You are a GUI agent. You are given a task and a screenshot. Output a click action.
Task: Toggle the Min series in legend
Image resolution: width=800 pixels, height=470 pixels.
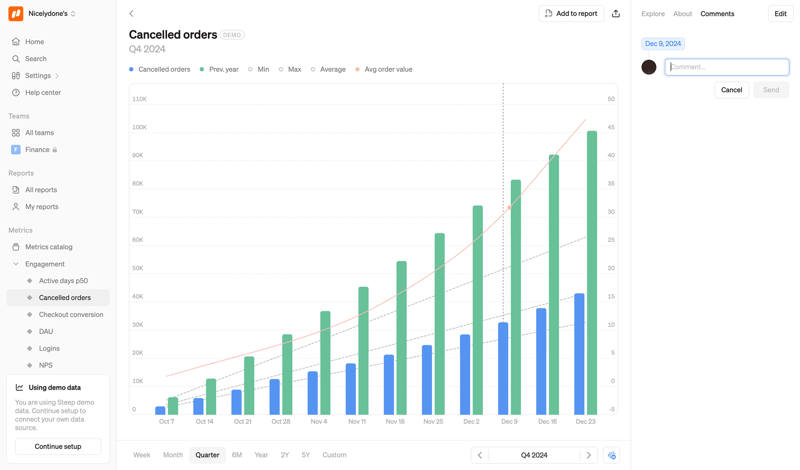tap(262, 70)
